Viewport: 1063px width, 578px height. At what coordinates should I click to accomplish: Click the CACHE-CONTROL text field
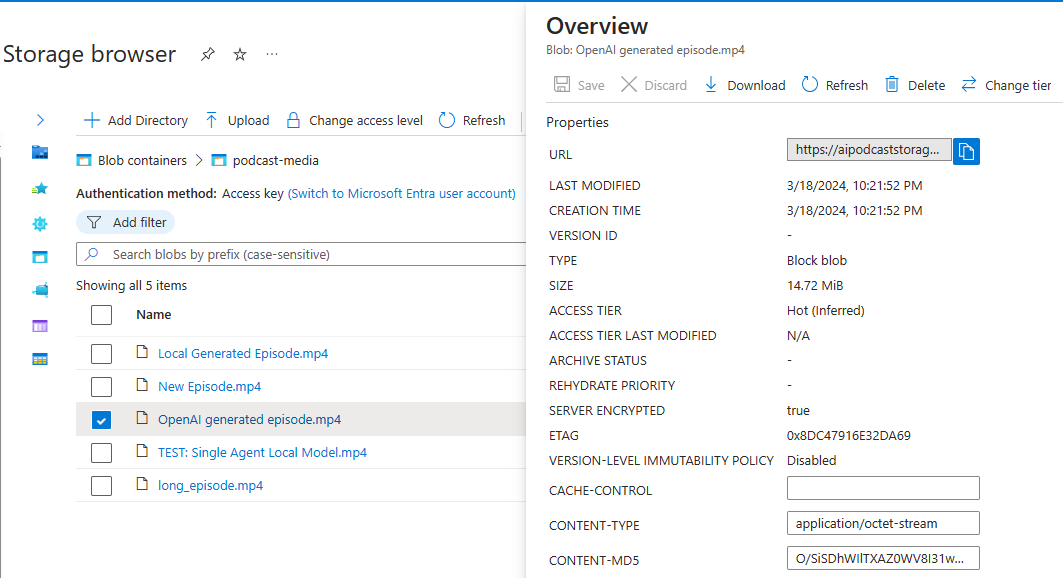(x=883, y=488)
